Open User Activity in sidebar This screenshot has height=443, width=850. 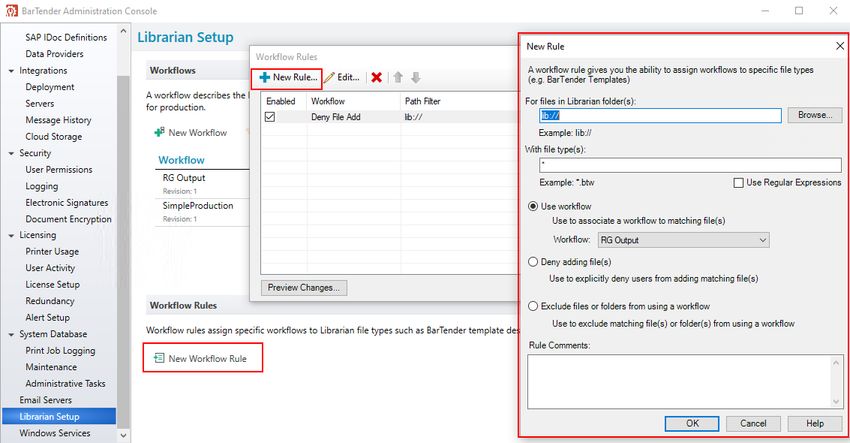[50, 268]
